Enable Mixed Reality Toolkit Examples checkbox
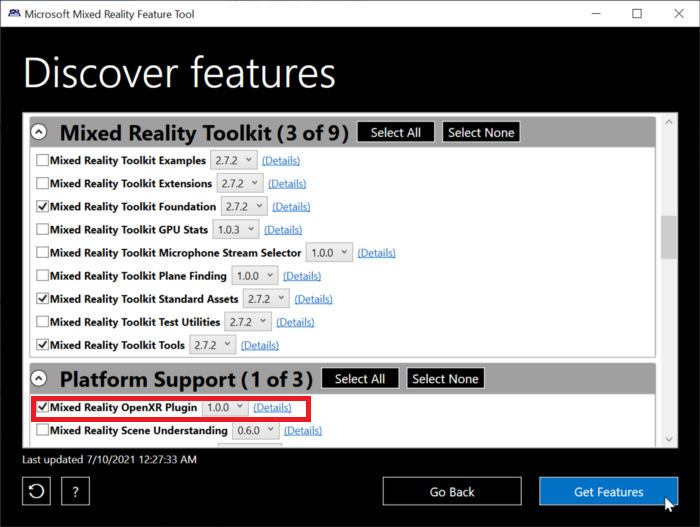Screen dimensions: 700x527 (42, 160)
